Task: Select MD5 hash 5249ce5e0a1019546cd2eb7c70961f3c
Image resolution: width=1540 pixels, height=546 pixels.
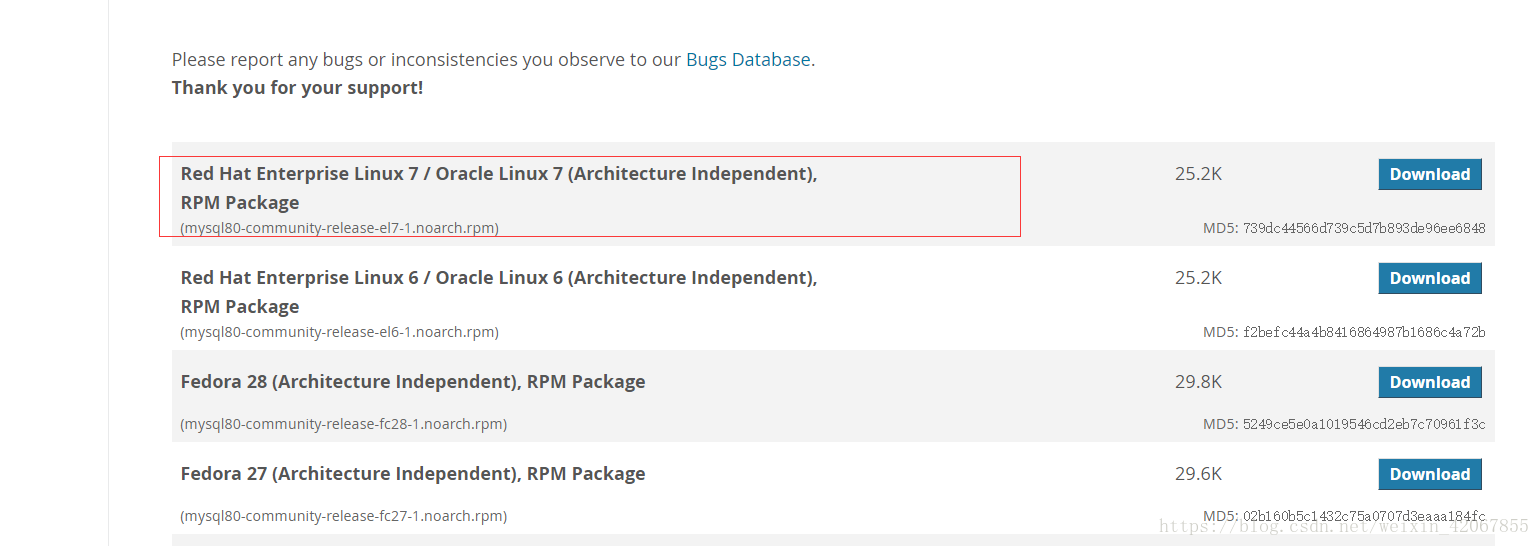Action: pyautogui.click(x=1364, y=424)
